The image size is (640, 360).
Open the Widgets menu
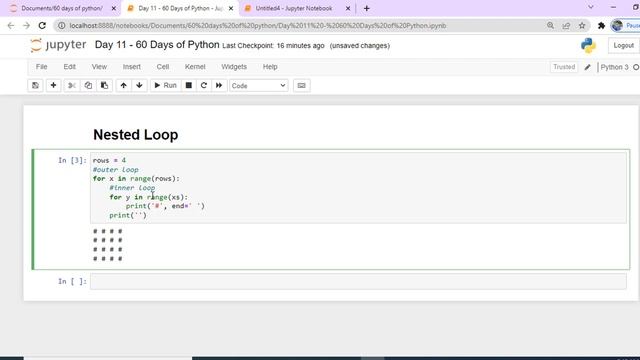[x=234, y=67]
